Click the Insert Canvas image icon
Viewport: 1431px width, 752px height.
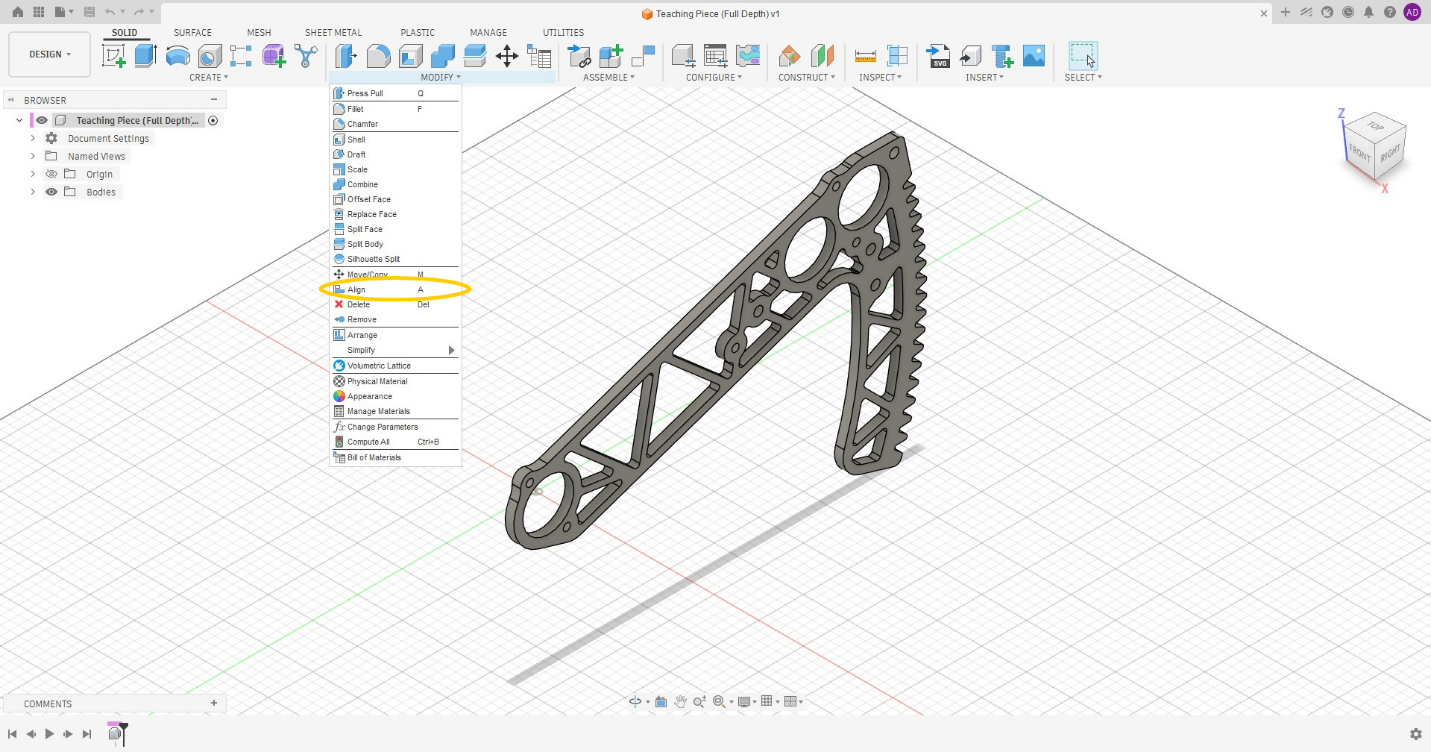(x=1034, y=55)
